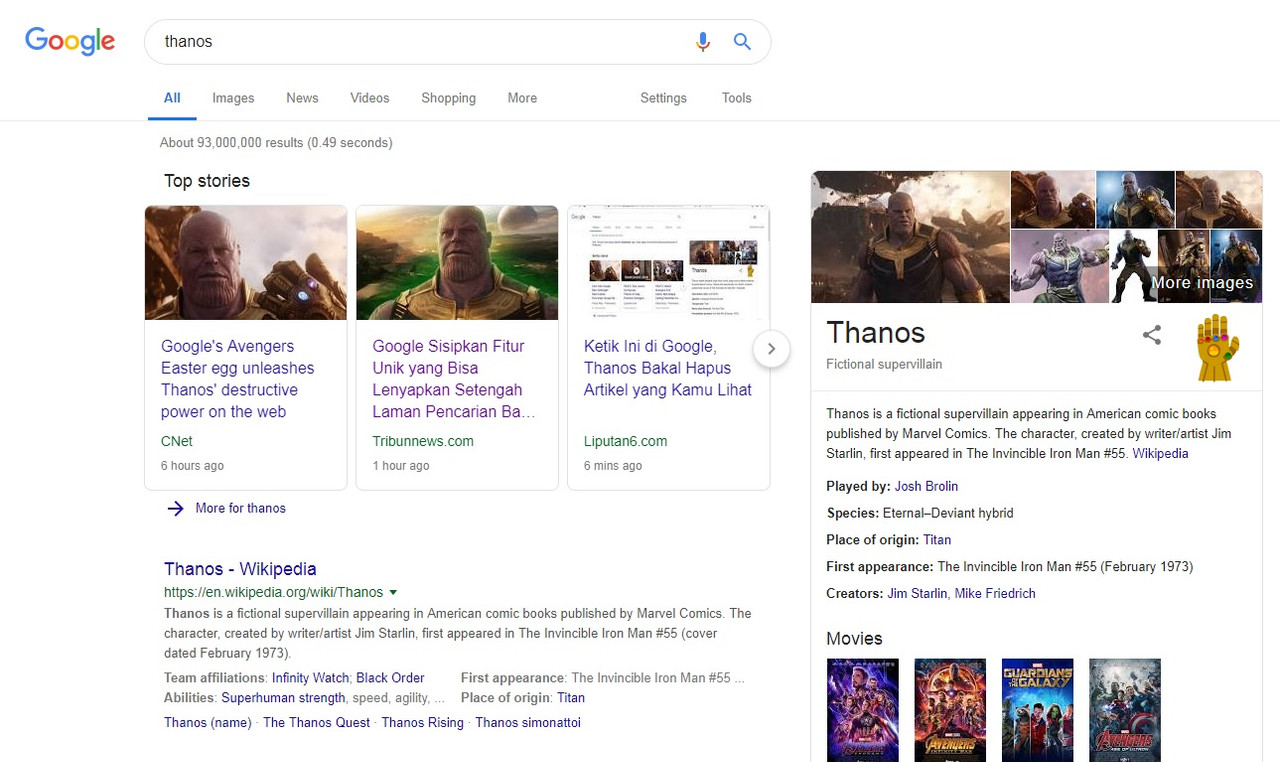1280x762 pixels.
Task: Click the Titan link in Wikipedia result
Action: pos(571,698)
